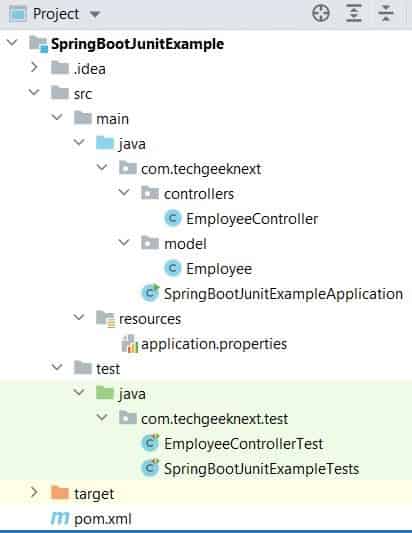Click the Expand All toolbar icon

tap(354, 14)
